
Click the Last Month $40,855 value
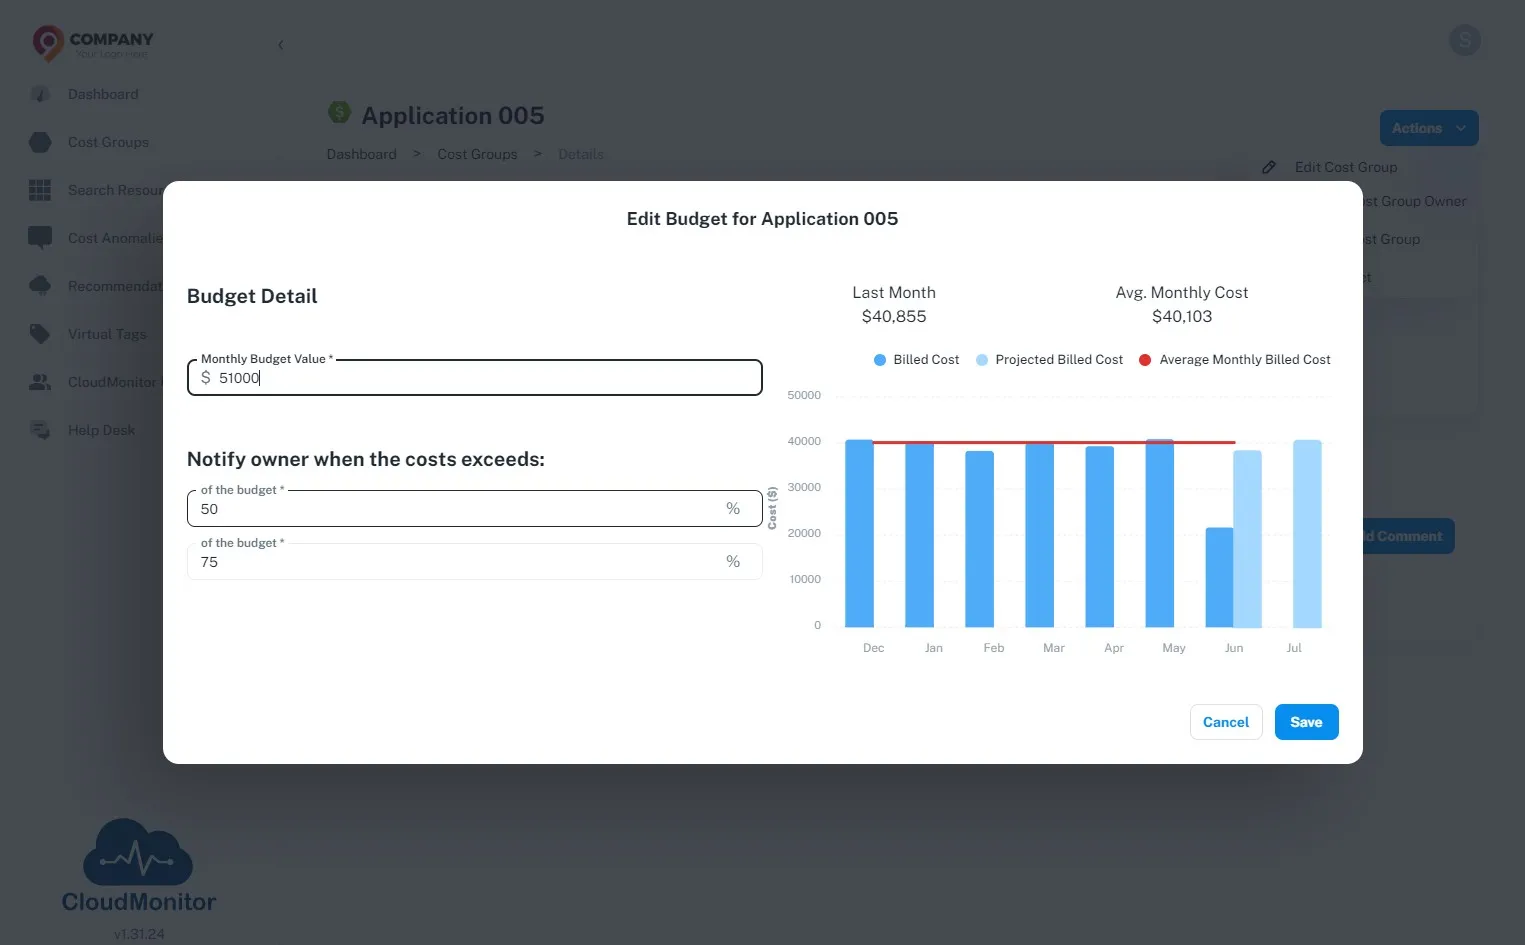click(x=894, y=316)
